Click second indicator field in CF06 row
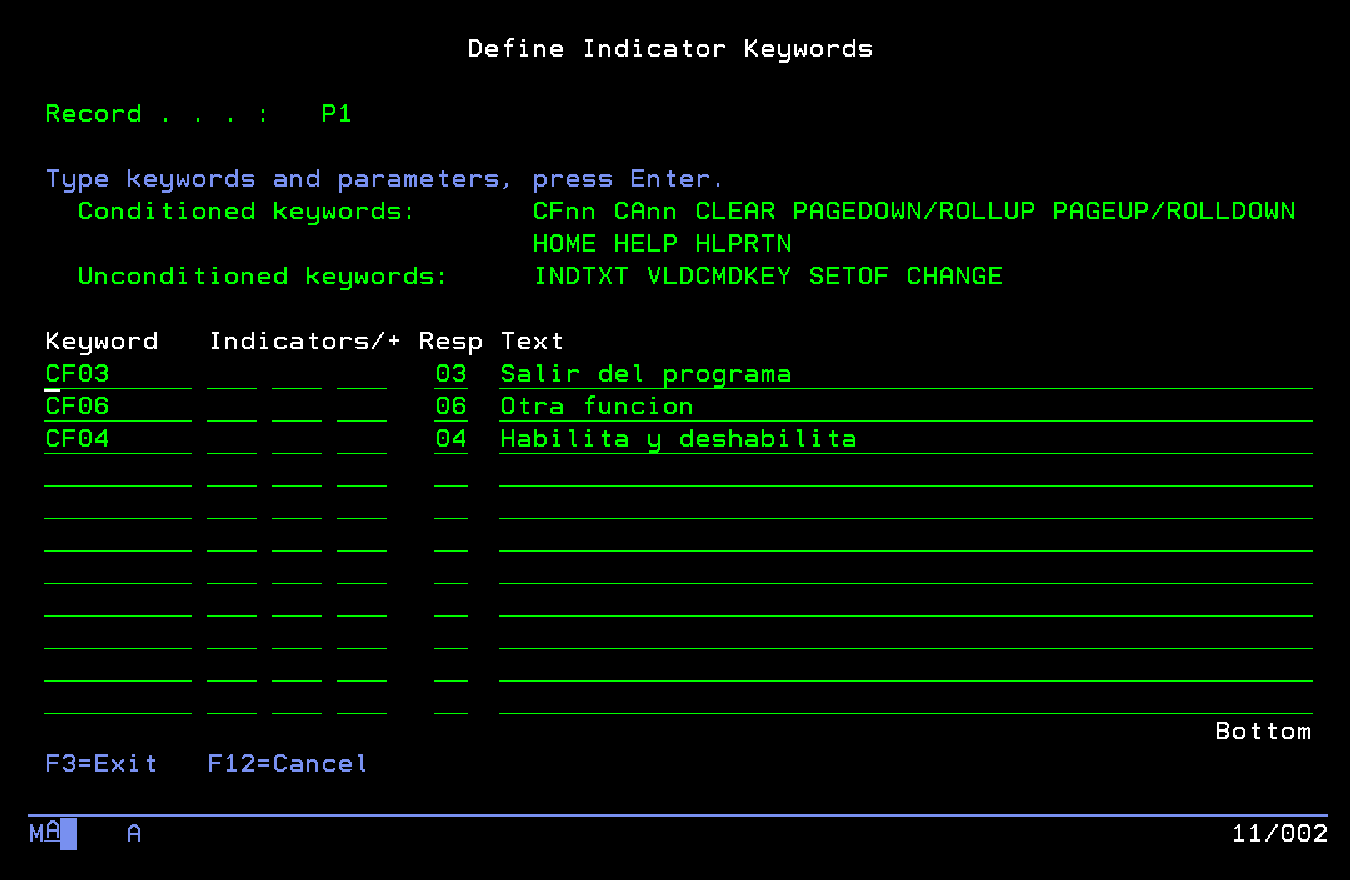 [297, 406]
